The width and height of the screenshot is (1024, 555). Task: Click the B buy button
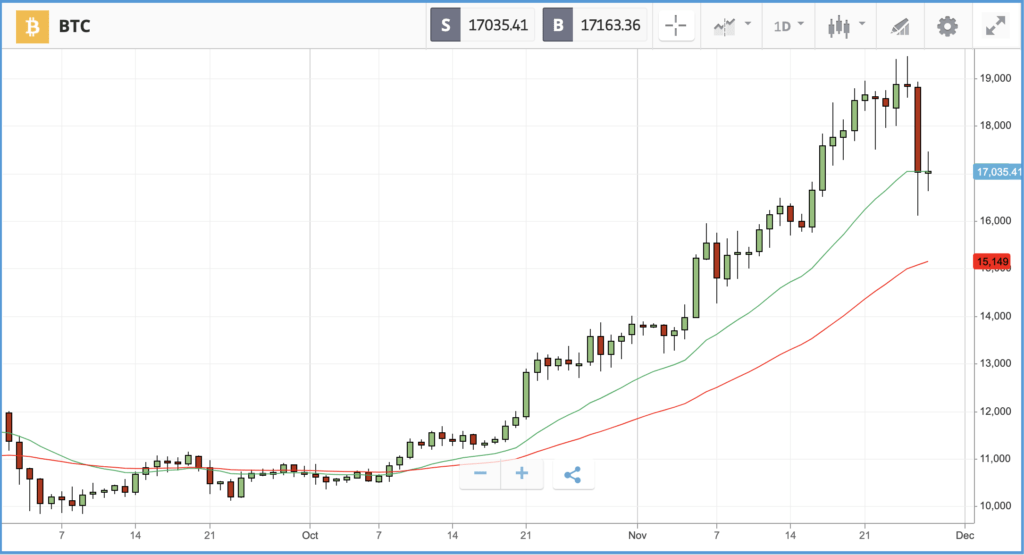point(558,25)
